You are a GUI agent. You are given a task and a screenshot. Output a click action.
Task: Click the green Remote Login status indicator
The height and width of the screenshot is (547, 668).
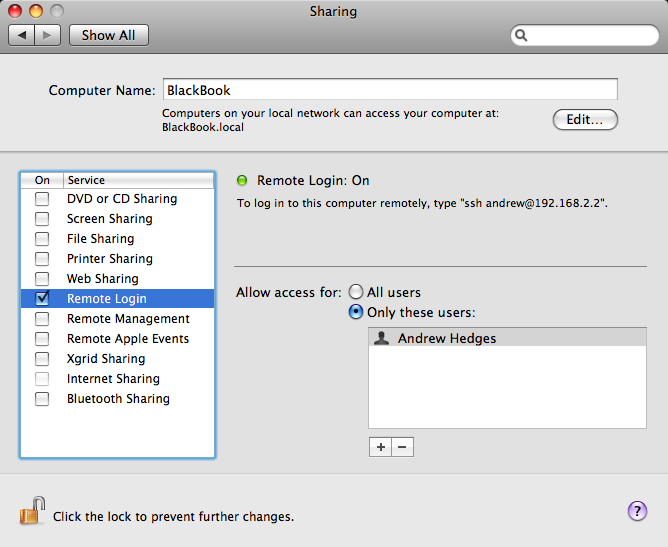pos(242,180)
